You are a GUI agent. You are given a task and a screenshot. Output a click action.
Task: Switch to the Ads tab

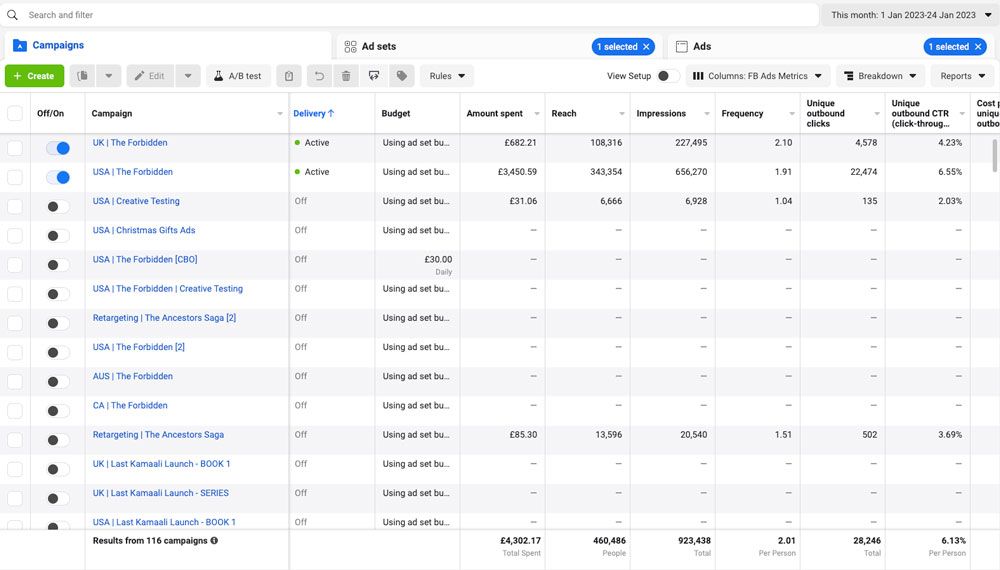coord(701,46)
